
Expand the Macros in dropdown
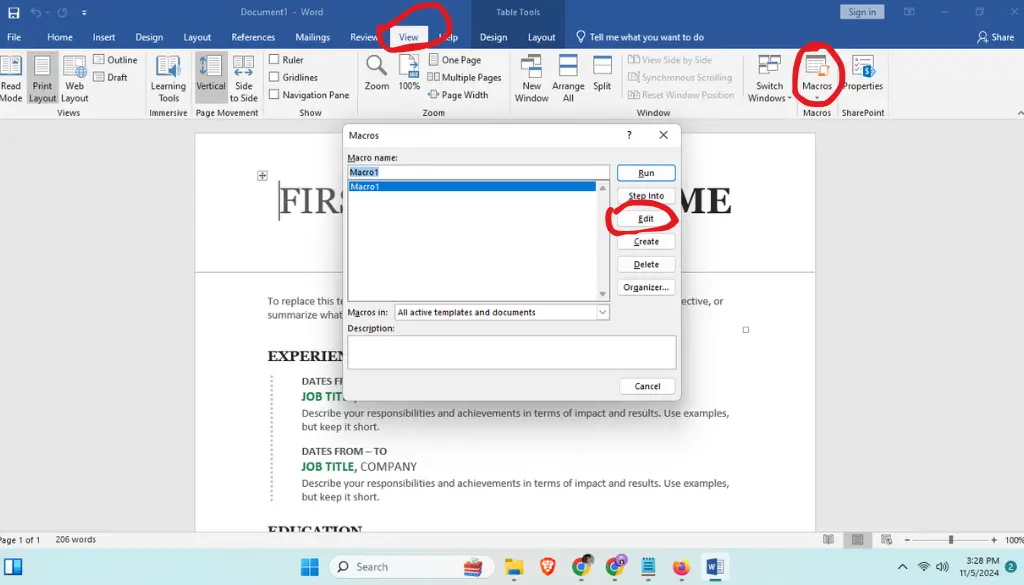pyautogui.click(x=602, y=312)
